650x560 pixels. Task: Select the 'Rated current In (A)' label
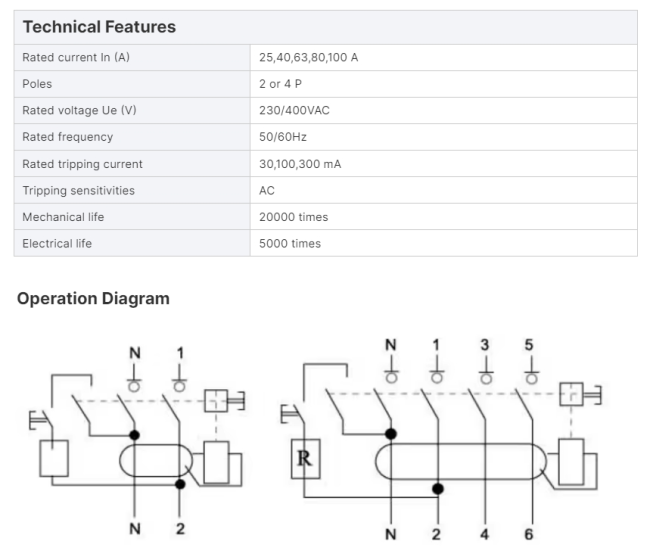pos(76,57)
